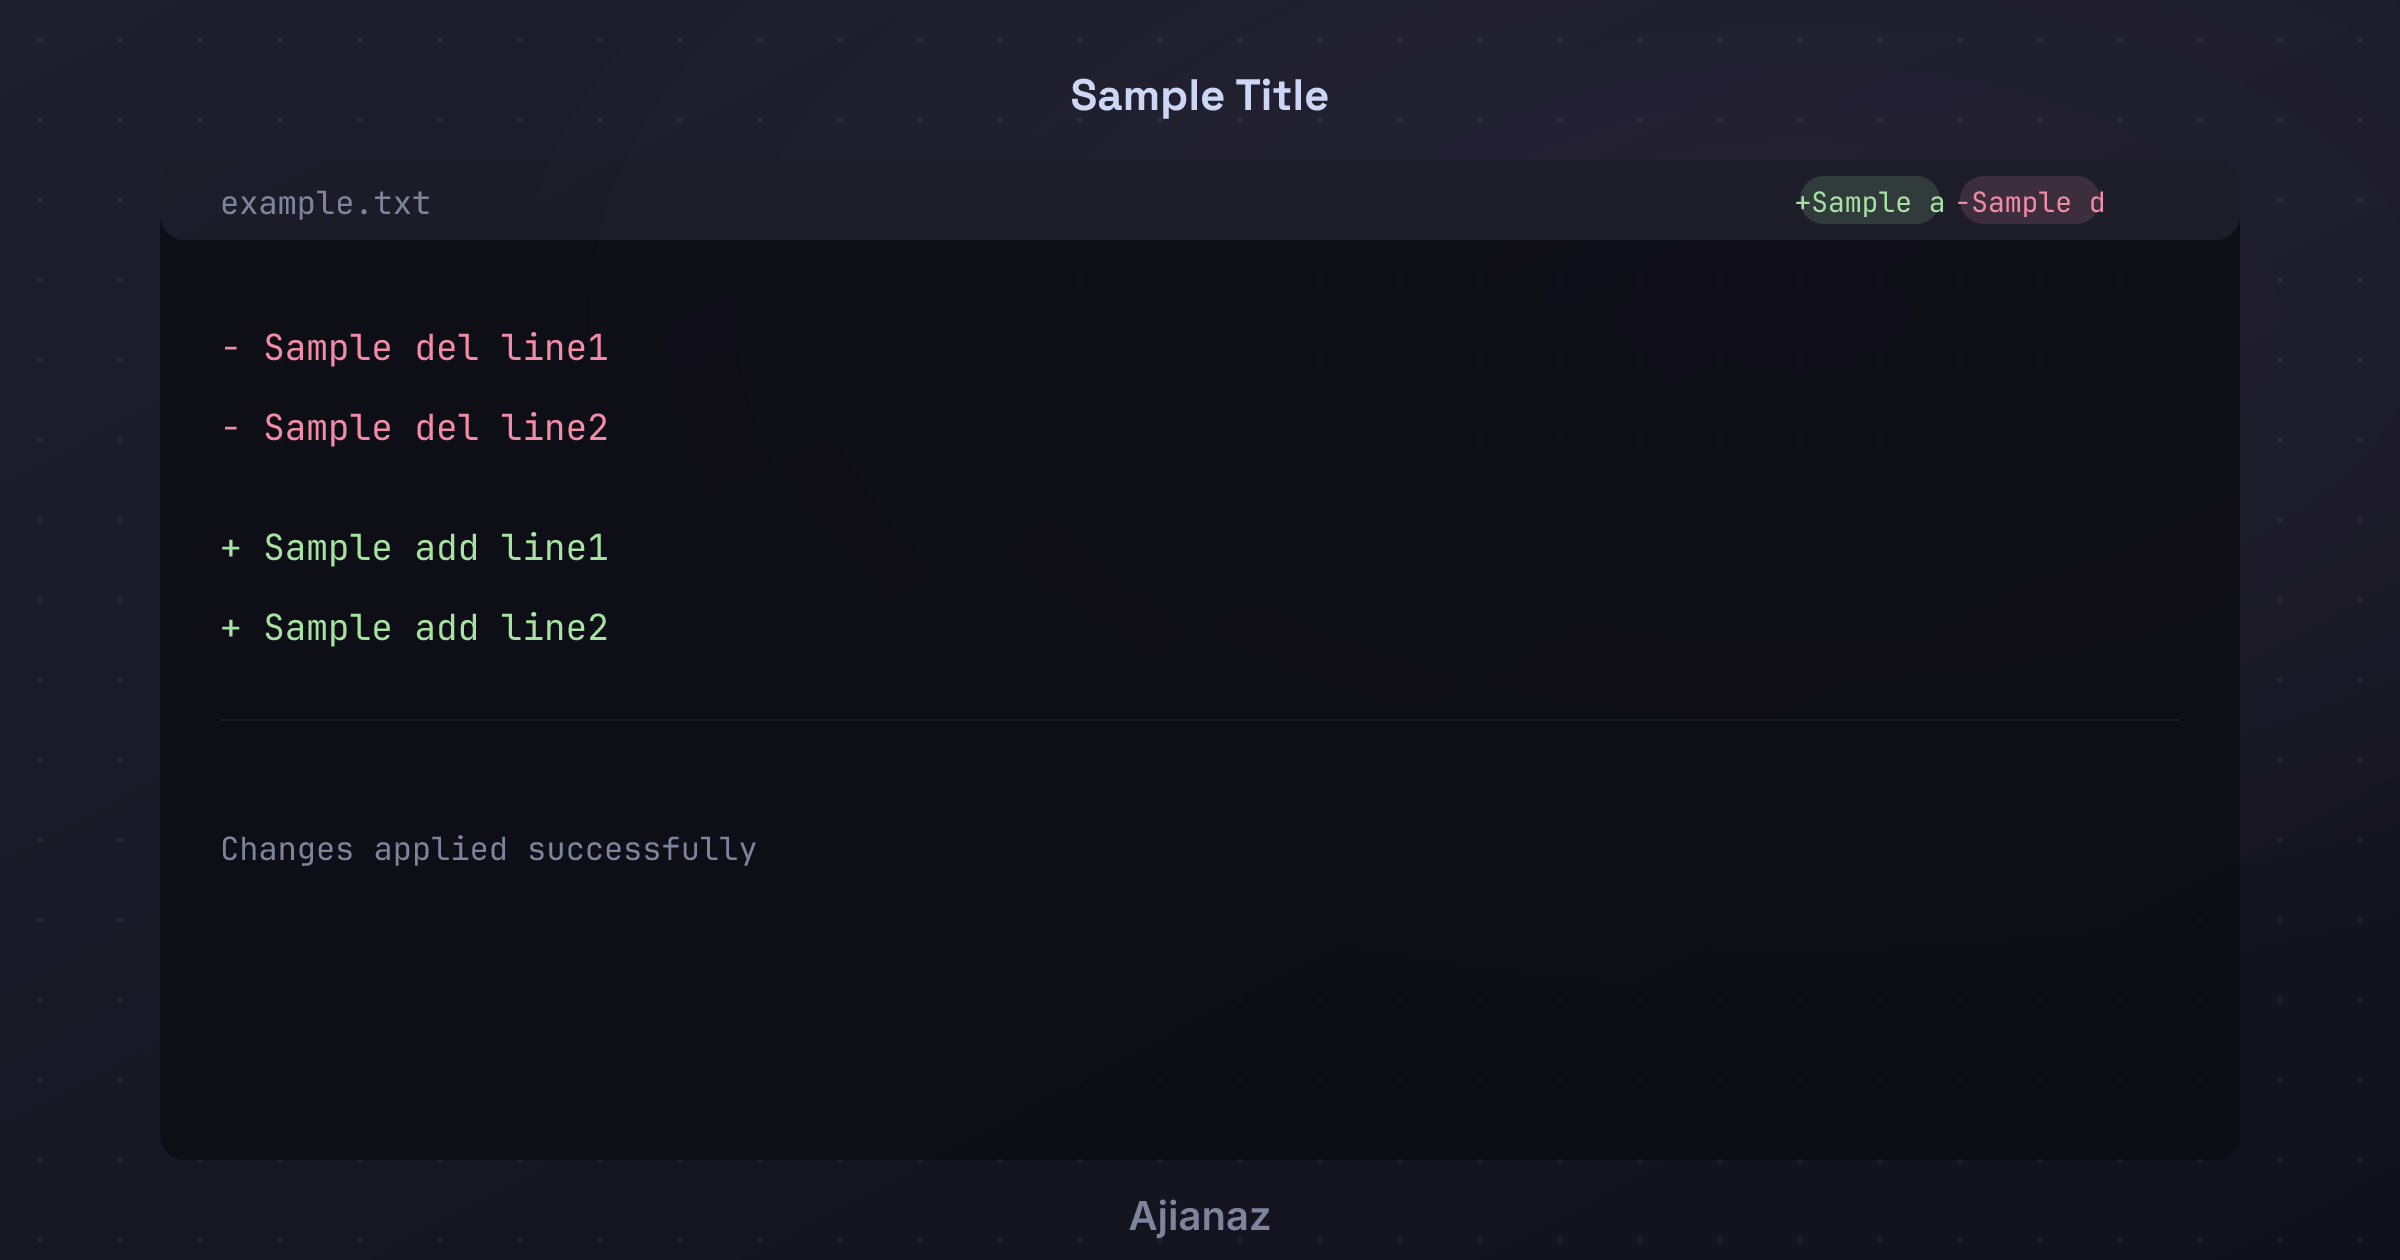Click the divider line above the status message
Viewport: 2400px width, 1260px height.
(x=1200, y=720)
